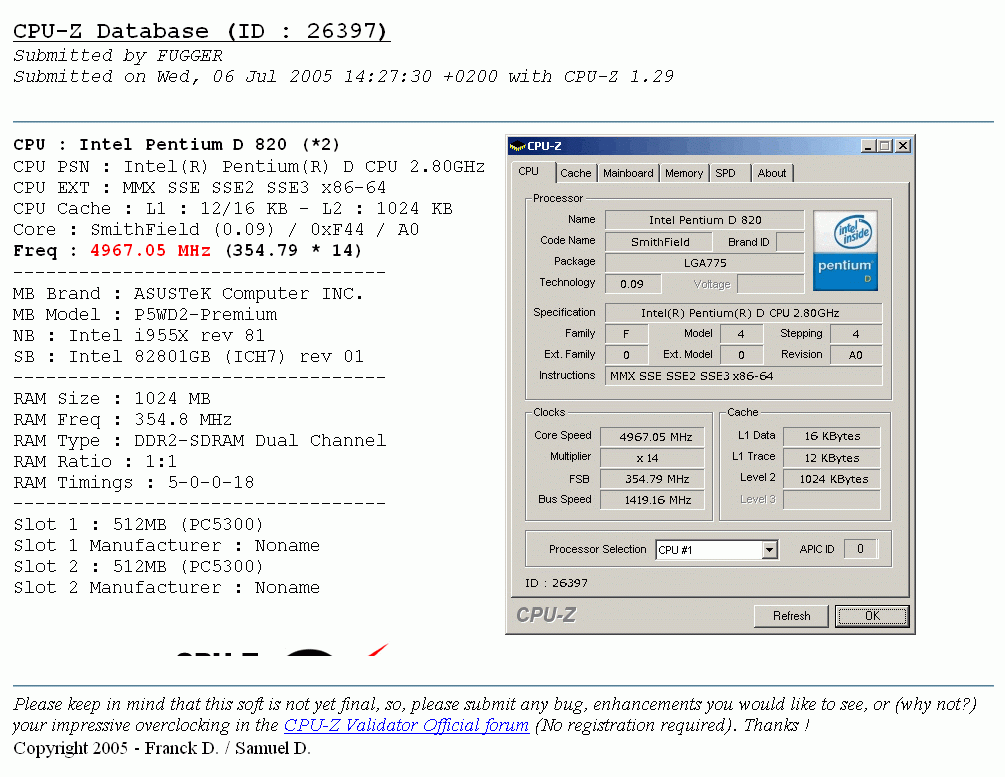Click the CPU-Z title bar app icon

pyautogui.click(x=517, y=146)
